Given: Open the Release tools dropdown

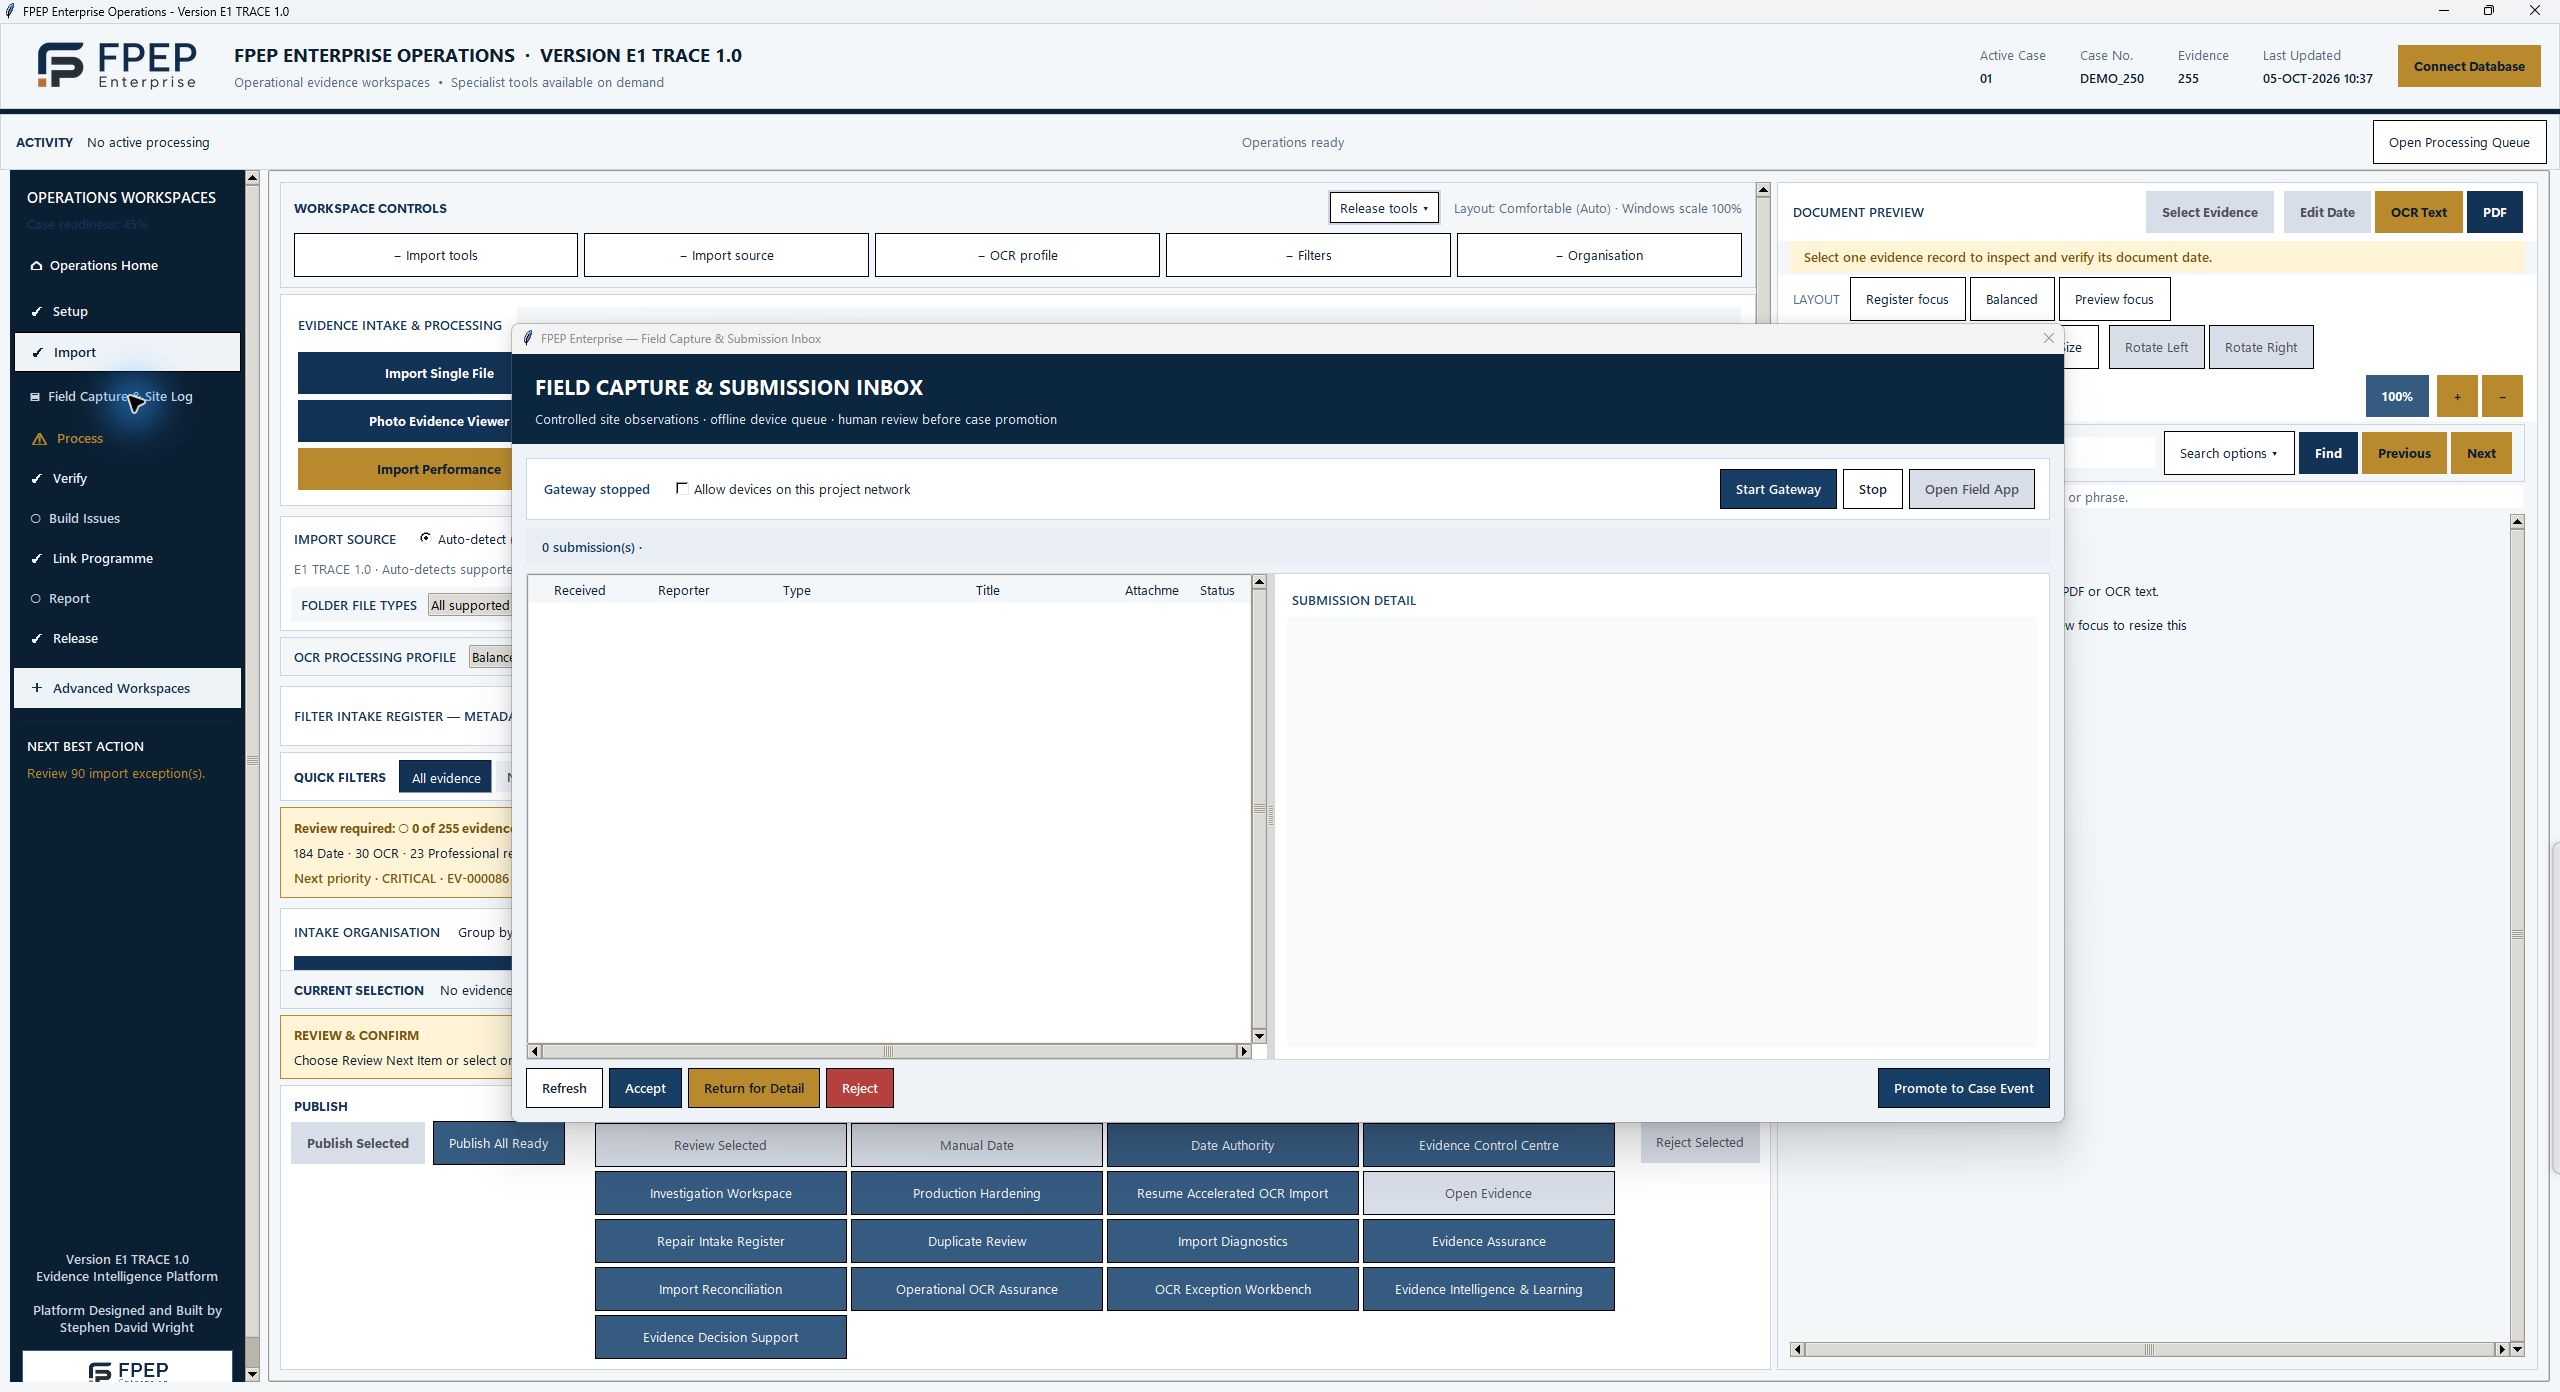Looking at the screenshot, I should point(1384,208).
